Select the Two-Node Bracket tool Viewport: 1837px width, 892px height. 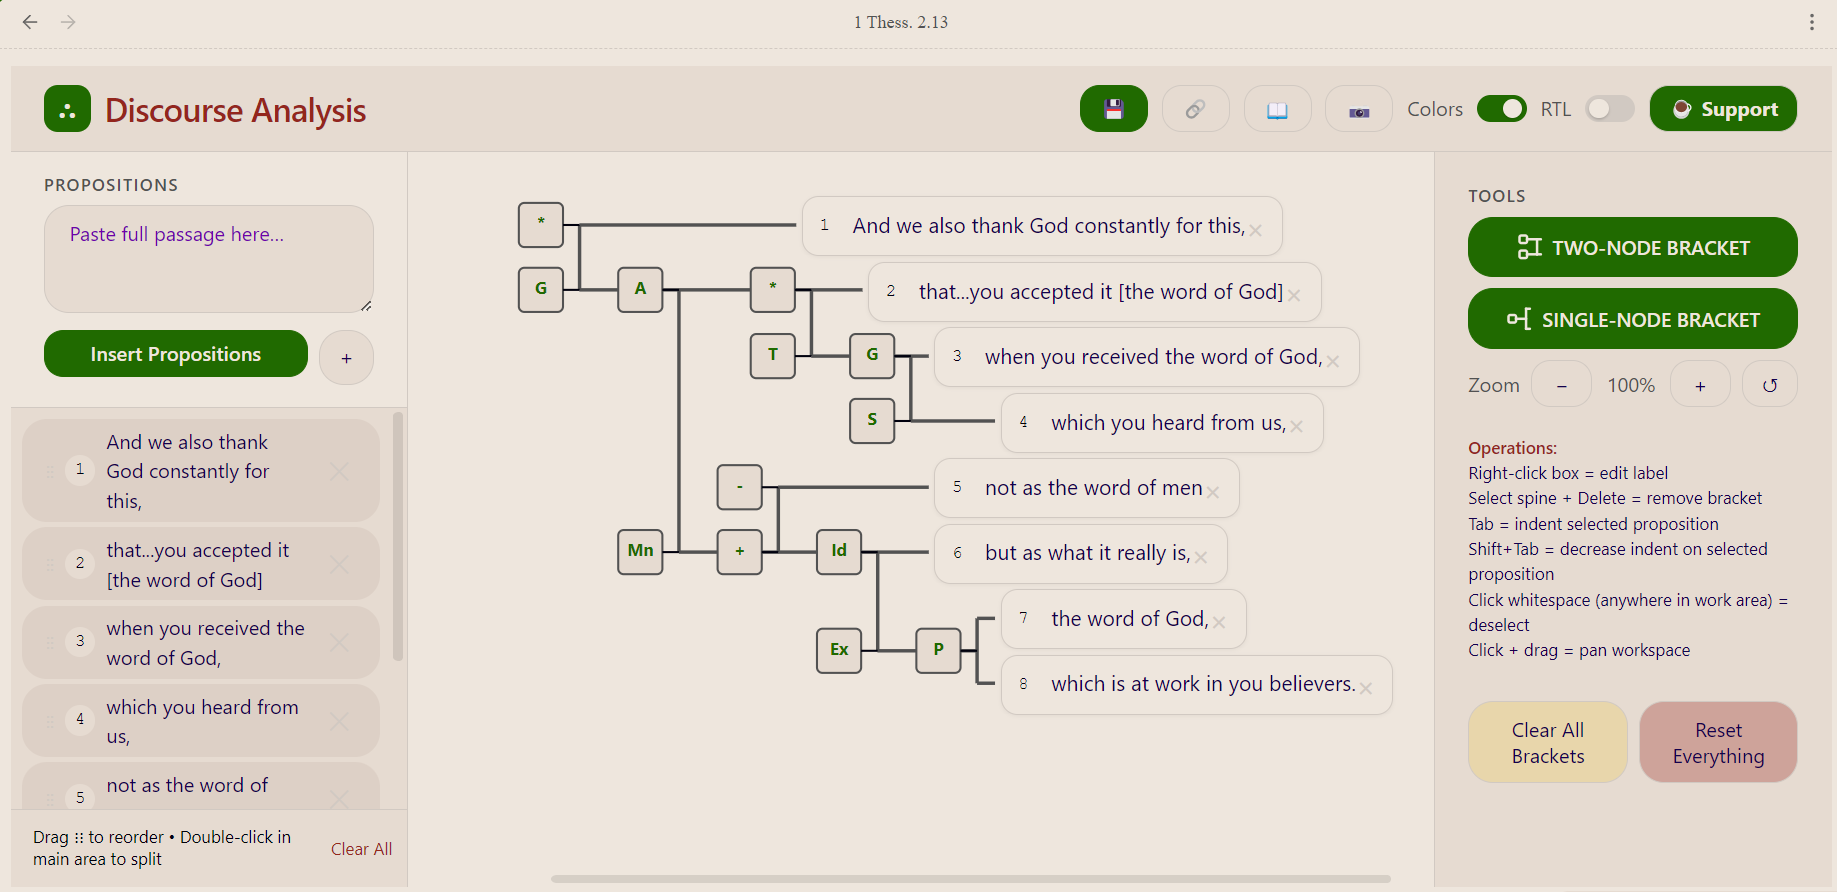point(1632,247)
